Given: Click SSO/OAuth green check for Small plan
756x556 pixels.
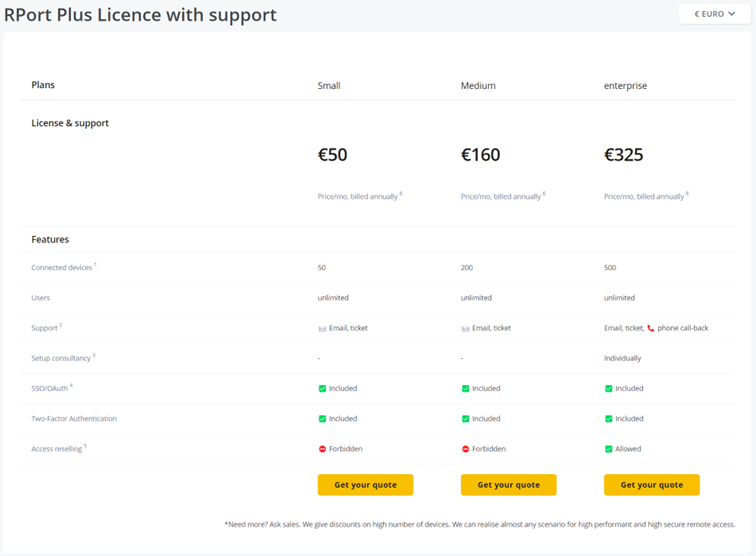Looking at the screenshot, I should (x=322, y=388).
